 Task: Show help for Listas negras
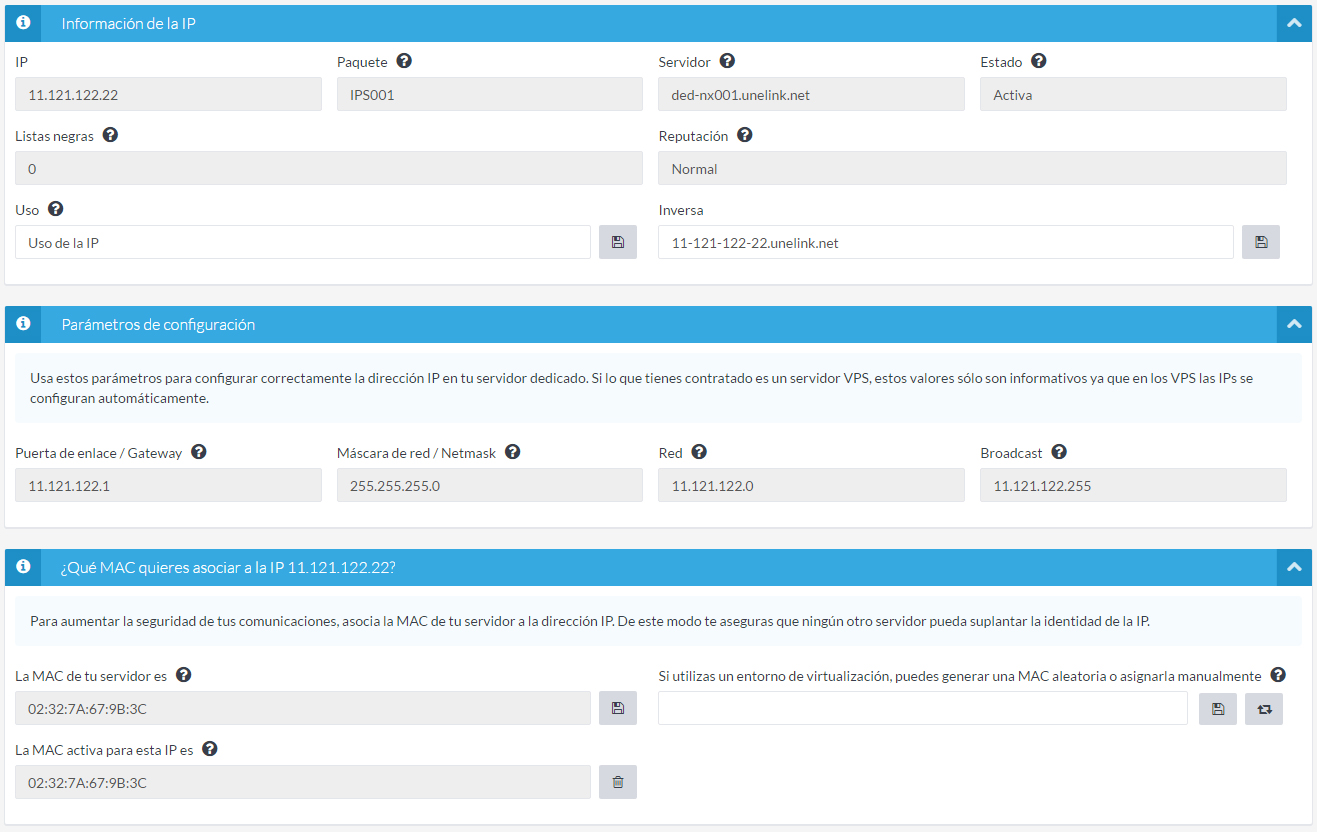point(110,135)
